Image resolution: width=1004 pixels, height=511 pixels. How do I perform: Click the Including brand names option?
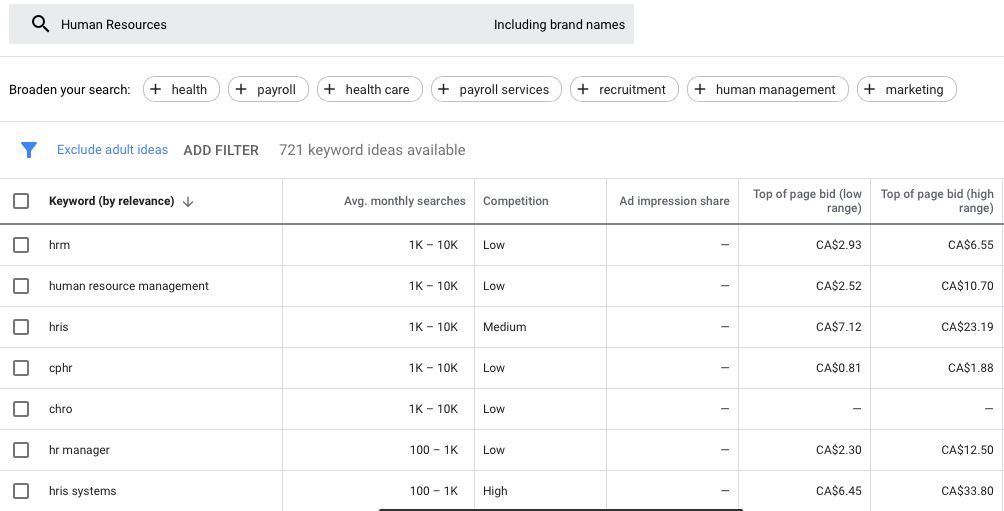coord(559,24)
